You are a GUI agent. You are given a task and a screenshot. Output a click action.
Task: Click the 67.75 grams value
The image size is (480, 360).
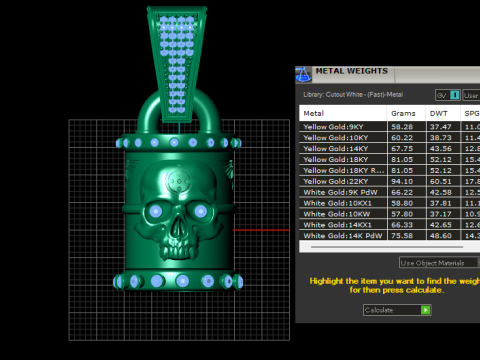click(x=402, y=149)
